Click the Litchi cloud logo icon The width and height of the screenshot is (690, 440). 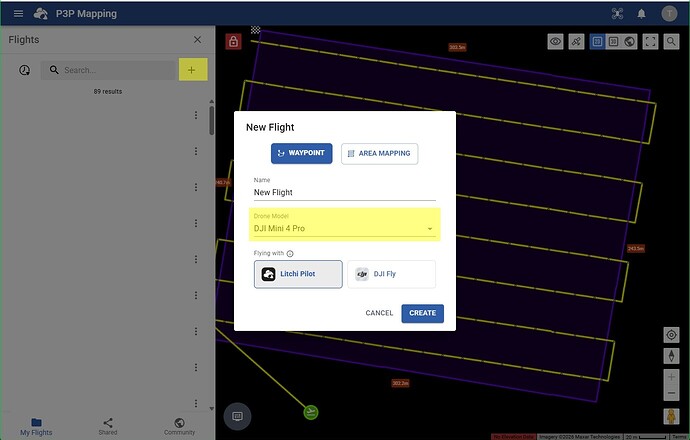(41, 14)
